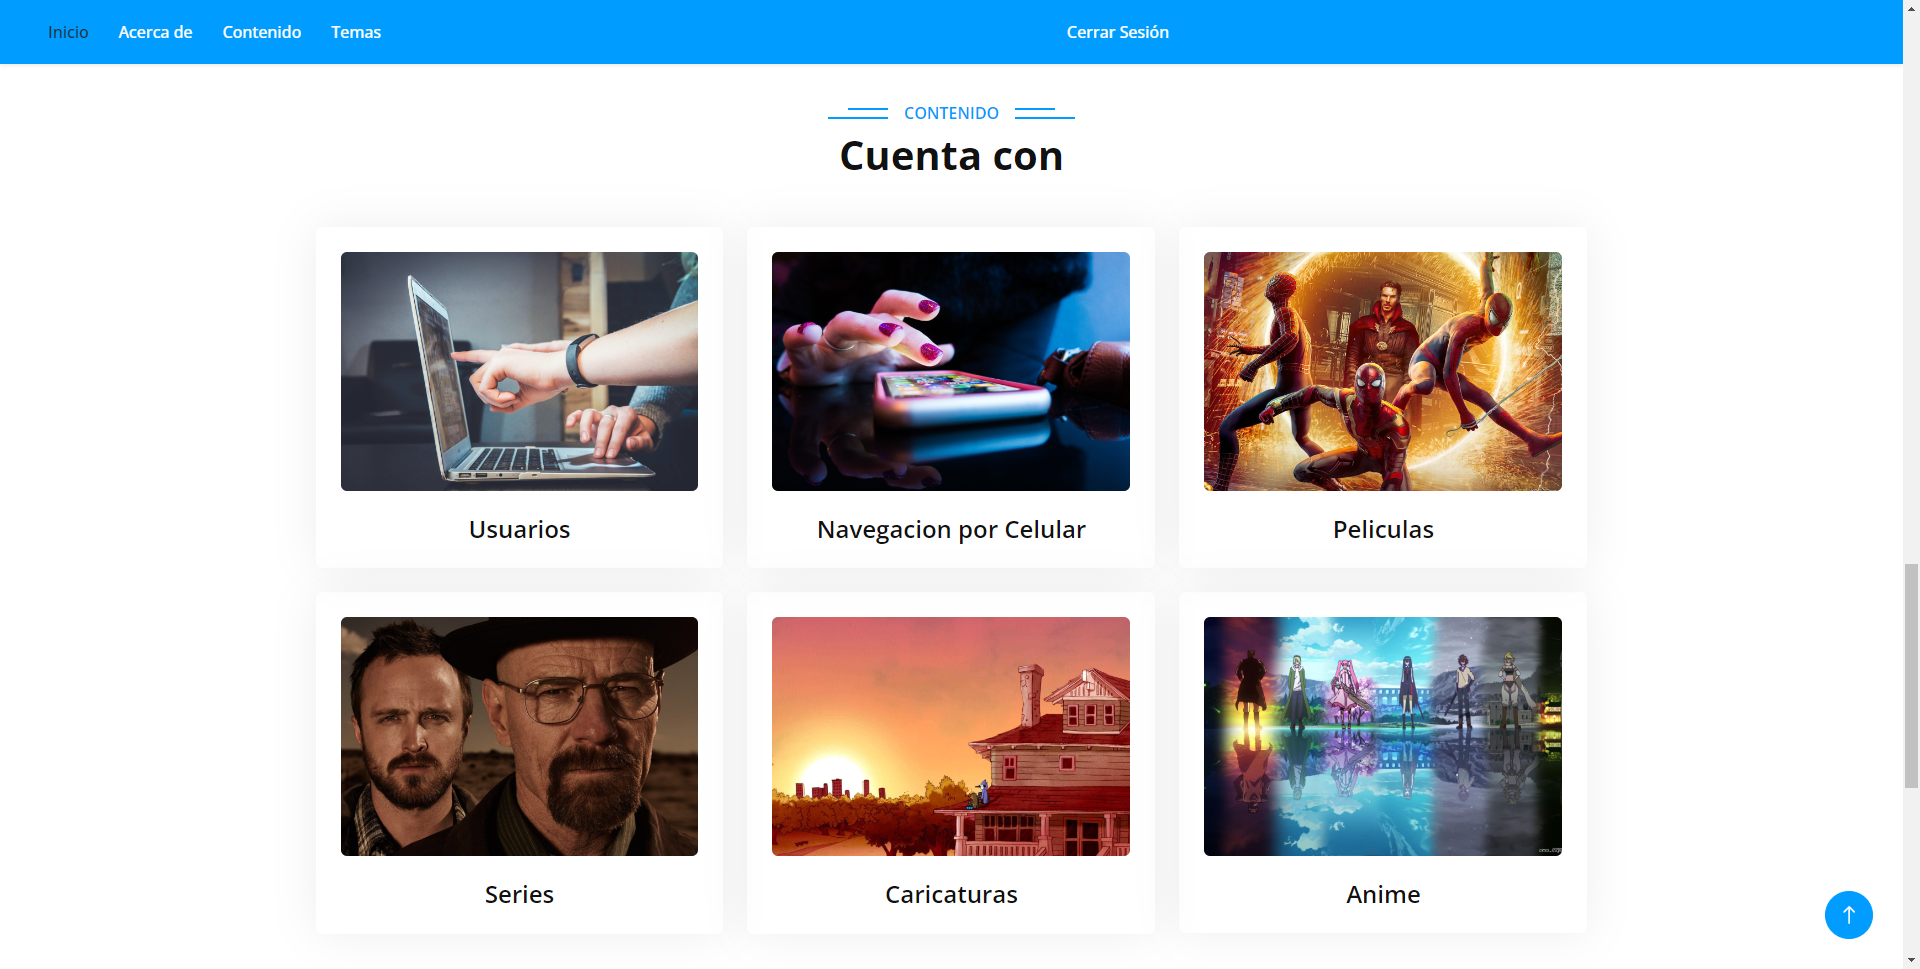Screen dimensions: 1920x969
Task: Click the Usuarios card title
Action: tap(519, 529)
